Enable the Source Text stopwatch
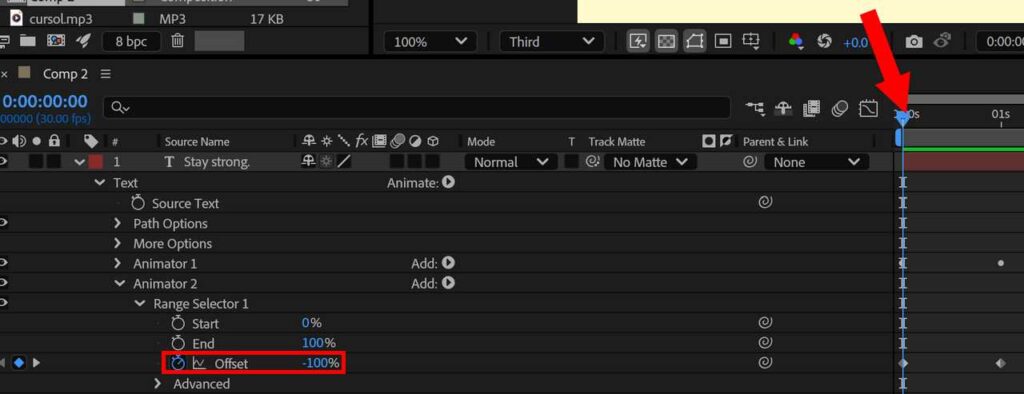The image size is (1024, 394). point(137,203)
